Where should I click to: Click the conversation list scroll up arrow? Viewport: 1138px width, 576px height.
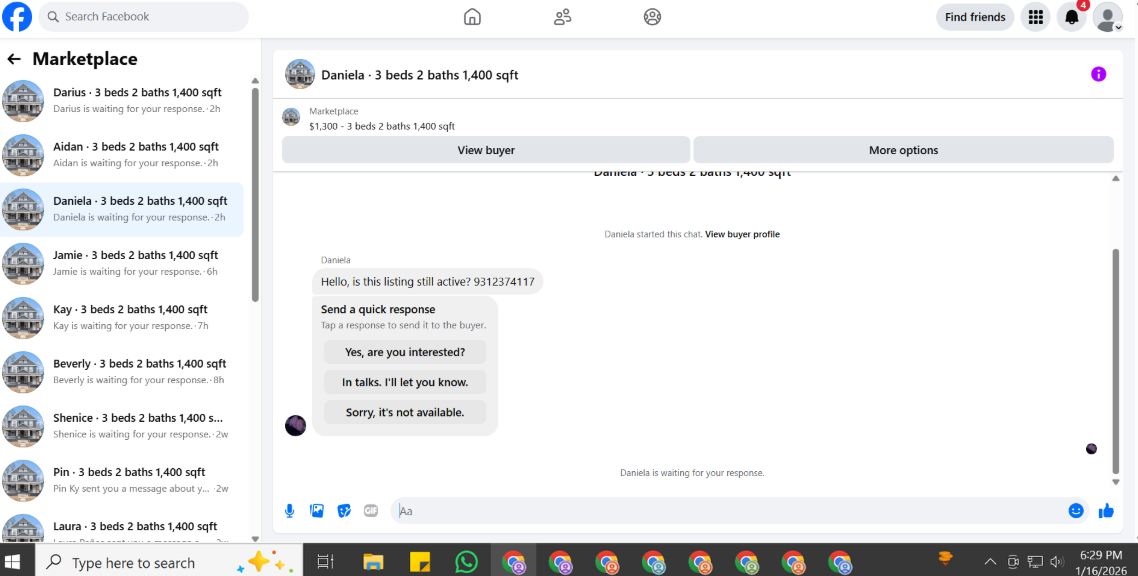(255, 81)
